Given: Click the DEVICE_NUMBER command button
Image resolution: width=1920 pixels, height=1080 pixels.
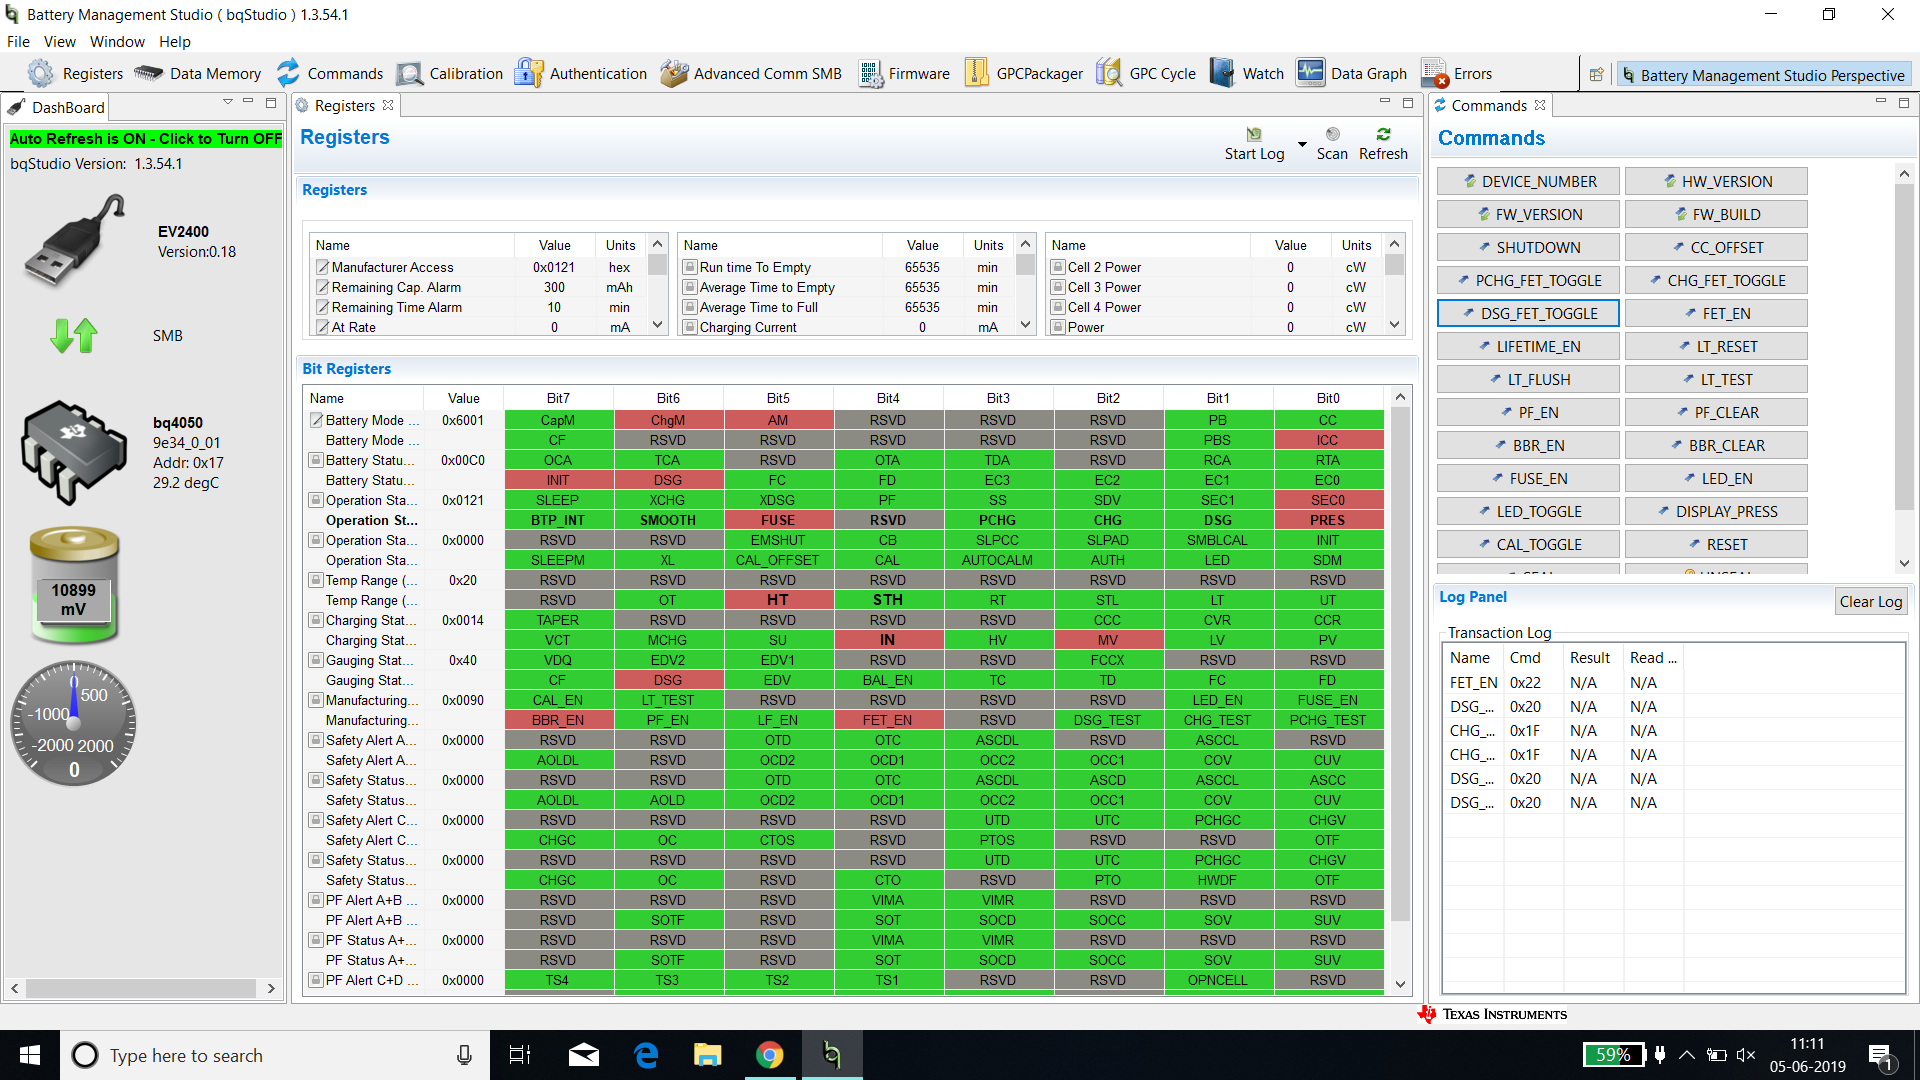Looking at the screenshot, I should [x=1528, y=181].
